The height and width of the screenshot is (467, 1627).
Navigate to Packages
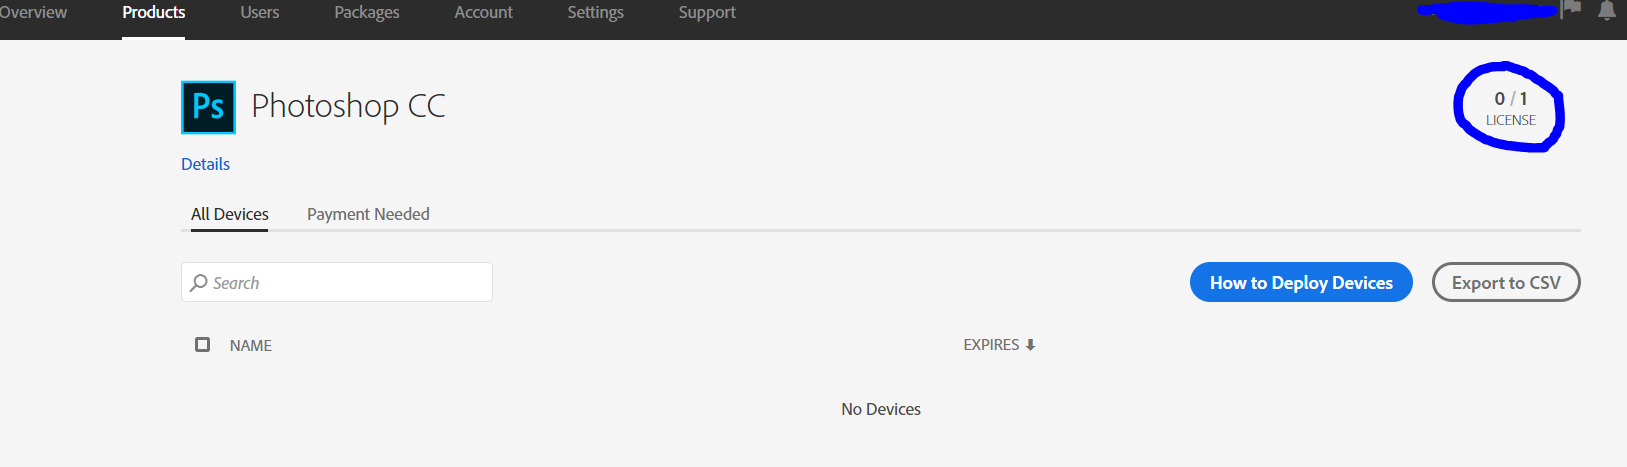click(x=367, y=12)
